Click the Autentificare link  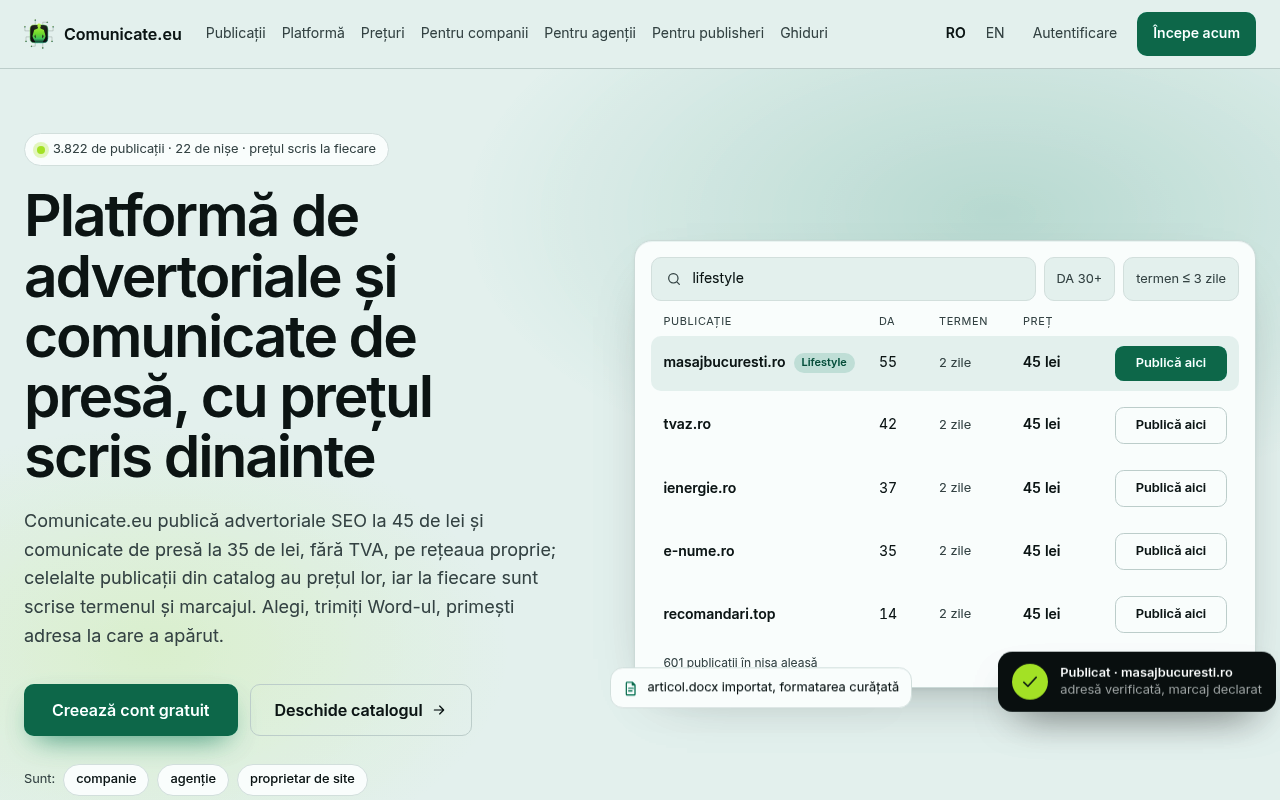[1075, 33]
